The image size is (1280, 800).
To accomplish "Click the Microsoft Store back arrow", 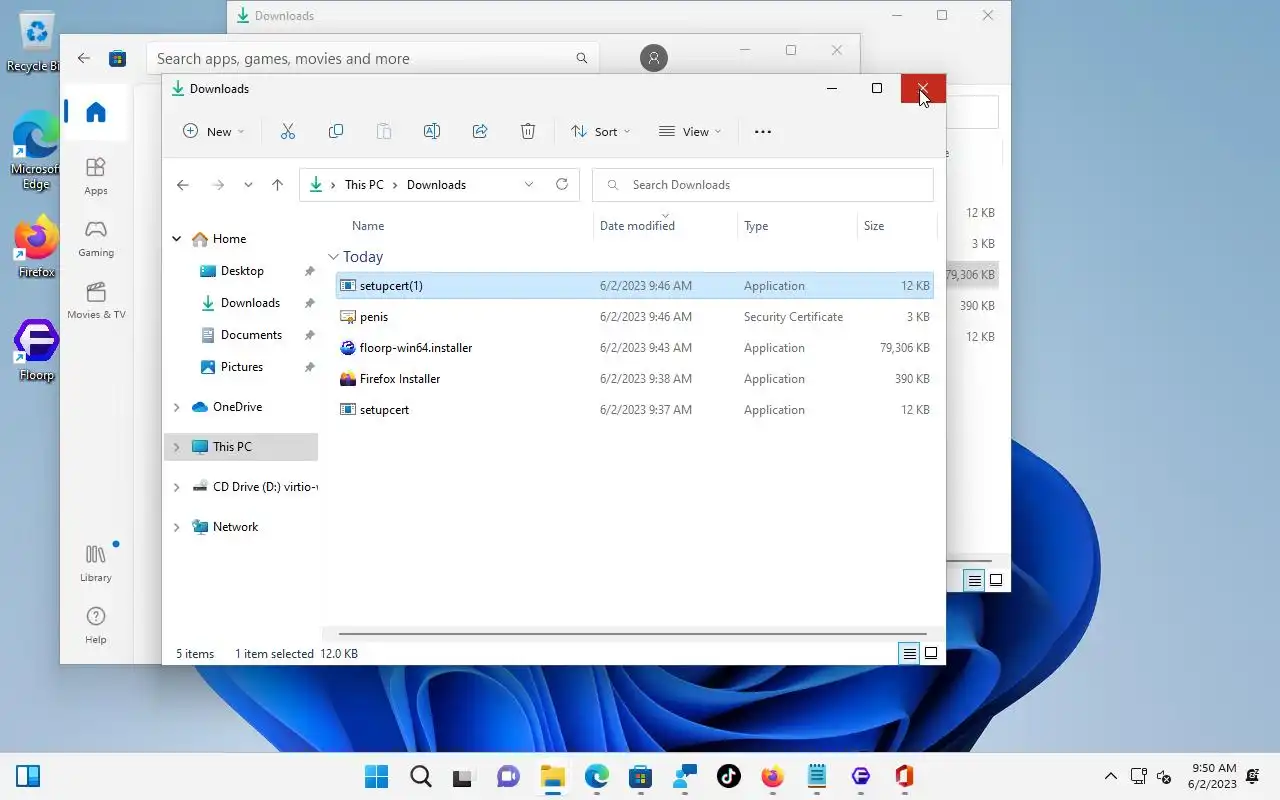I will [x=84, y=58].
